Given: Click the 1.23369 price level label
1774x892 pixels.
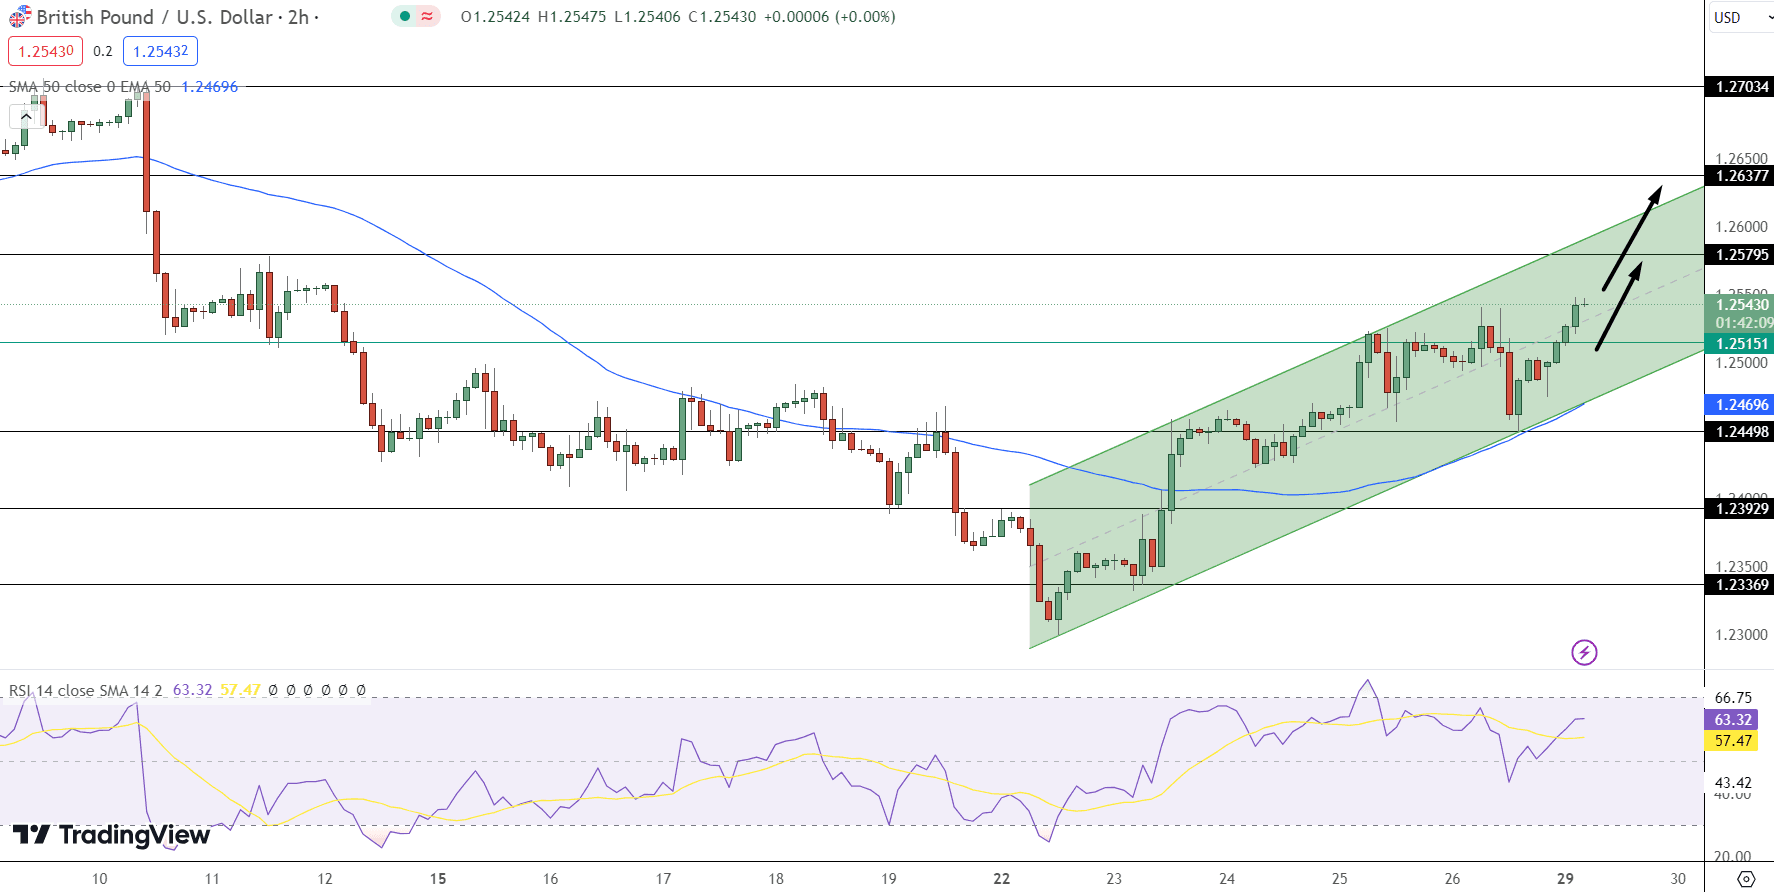Looking at the screenshot, I should pos(1742,585).
